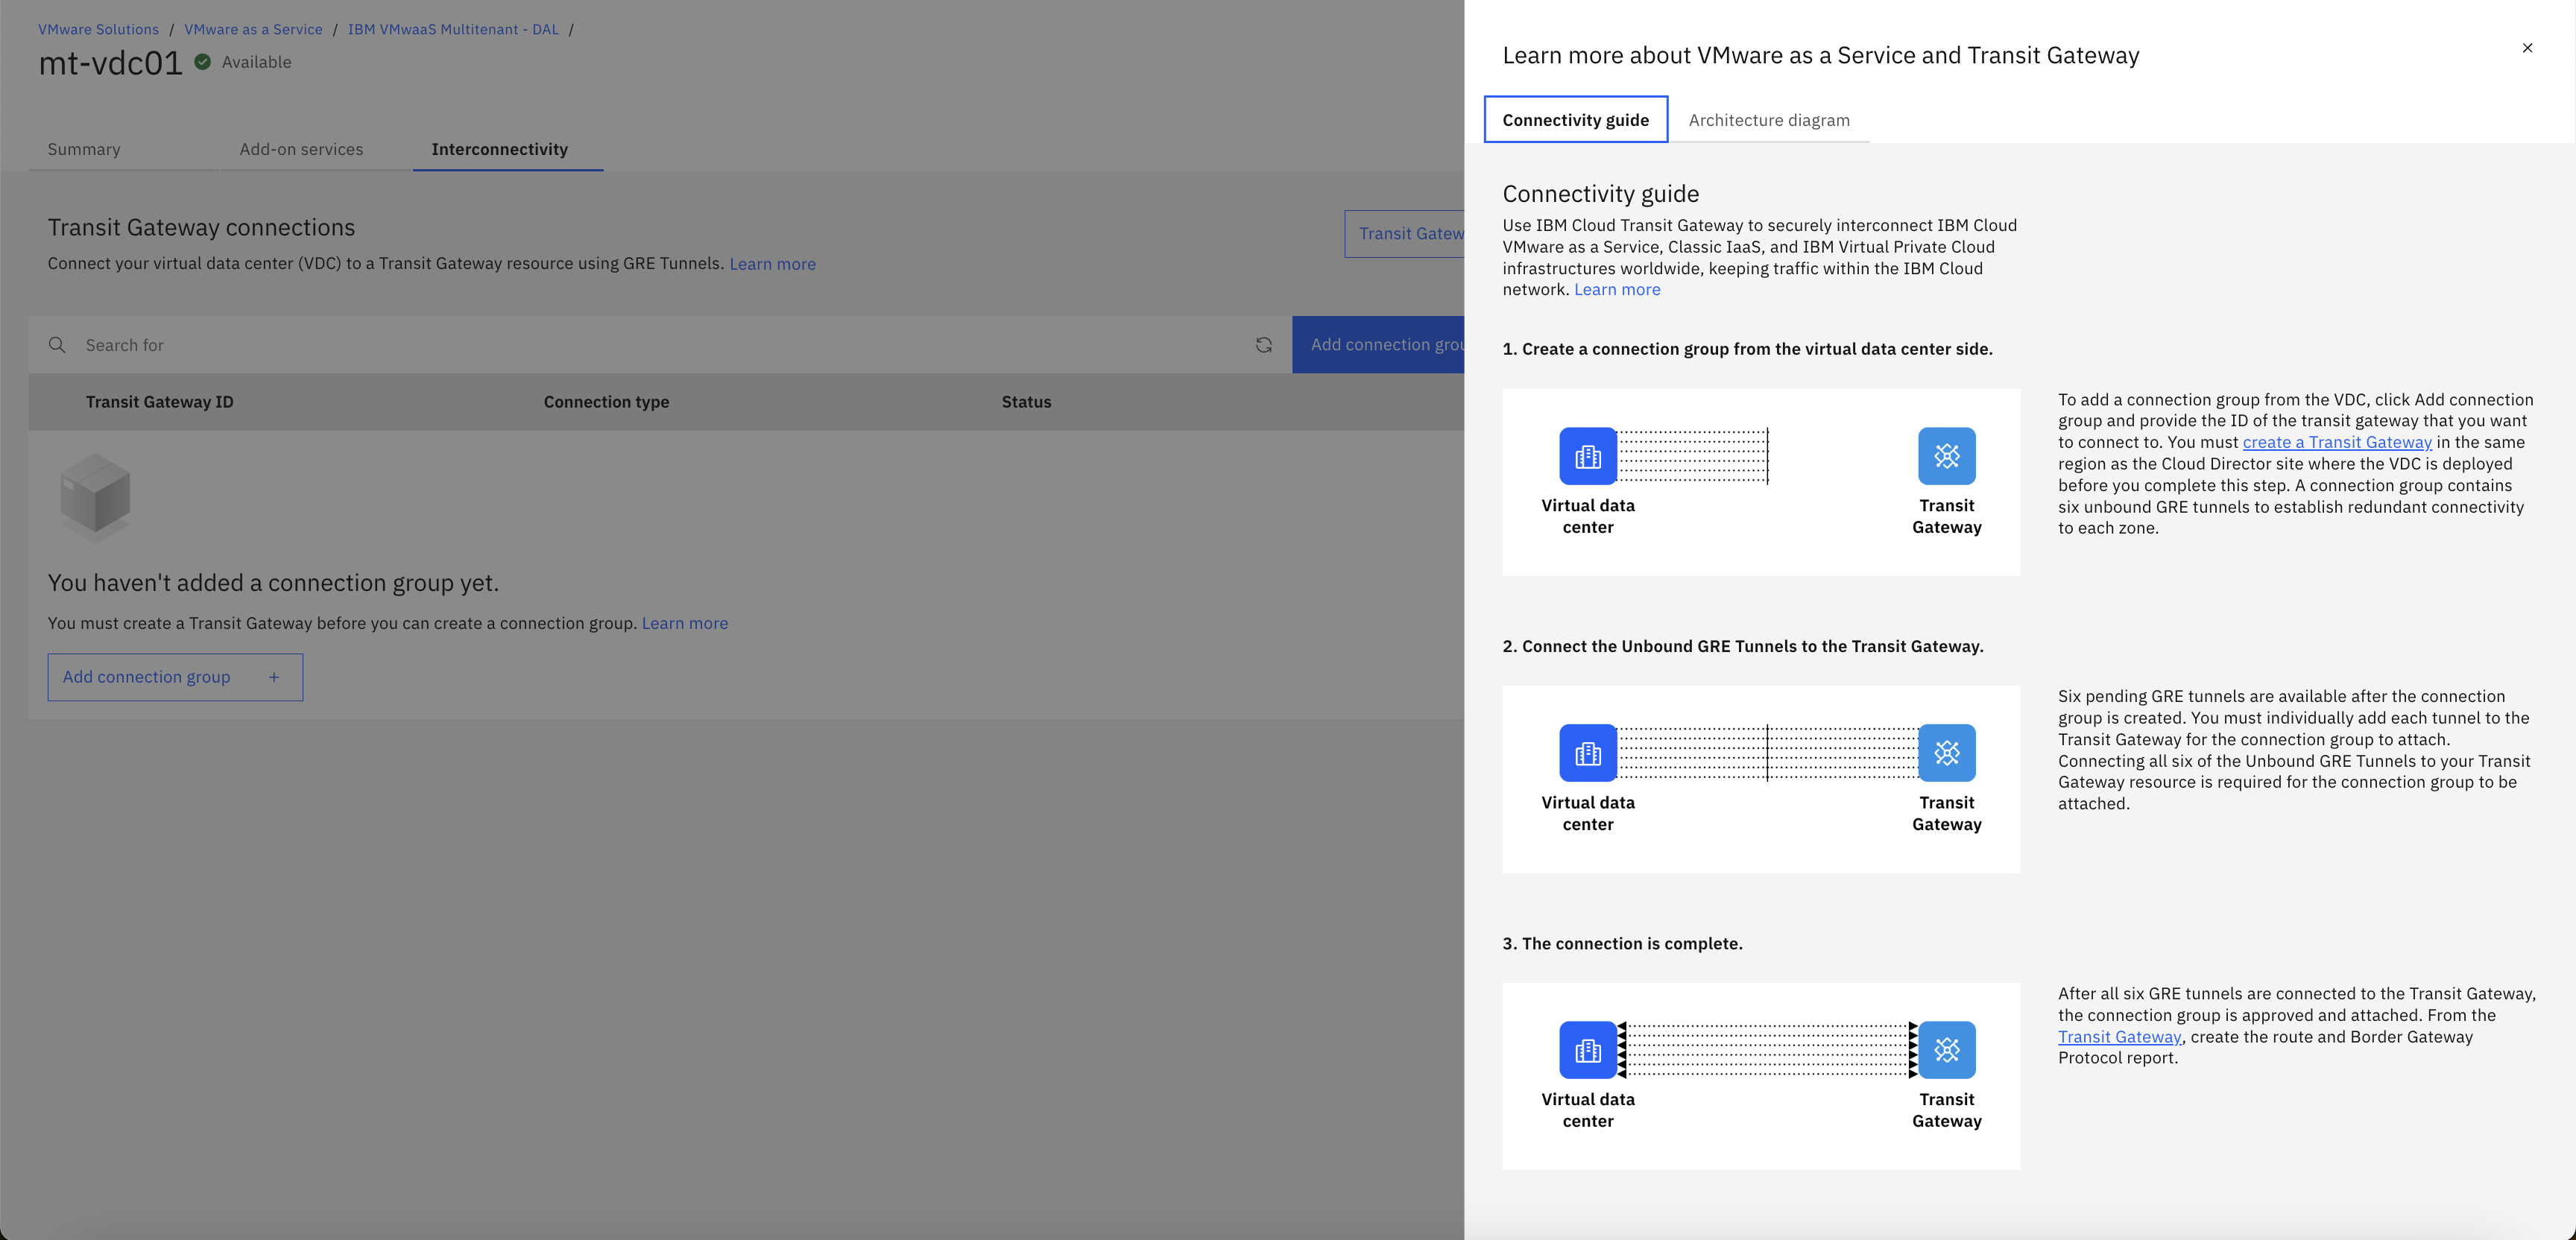Switch to Architecture diagram tab

pyautogui.click(x=1768, y=120)
